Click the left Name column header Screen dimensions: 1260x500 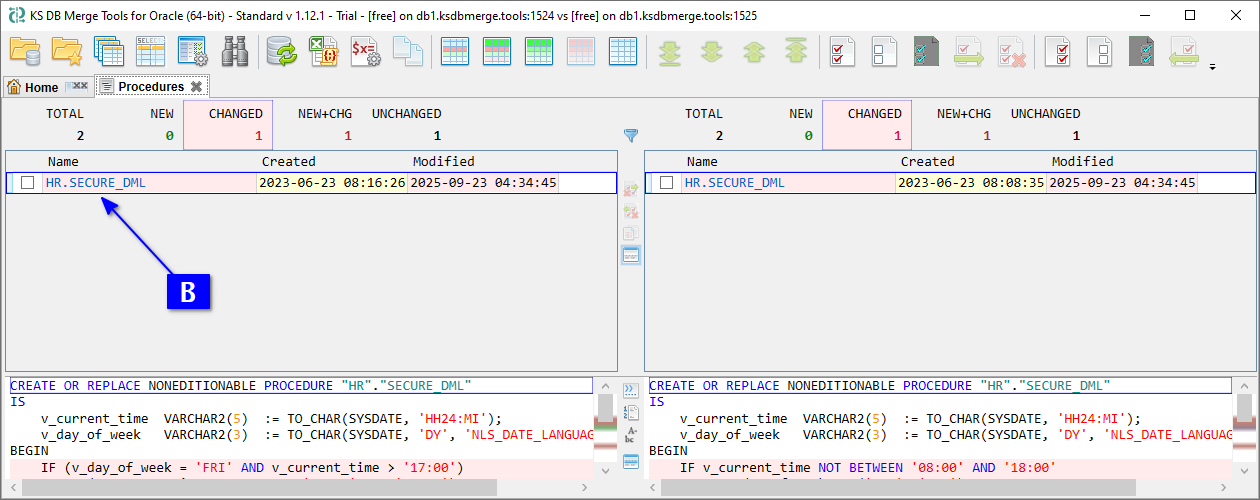(x=63, y=161)
